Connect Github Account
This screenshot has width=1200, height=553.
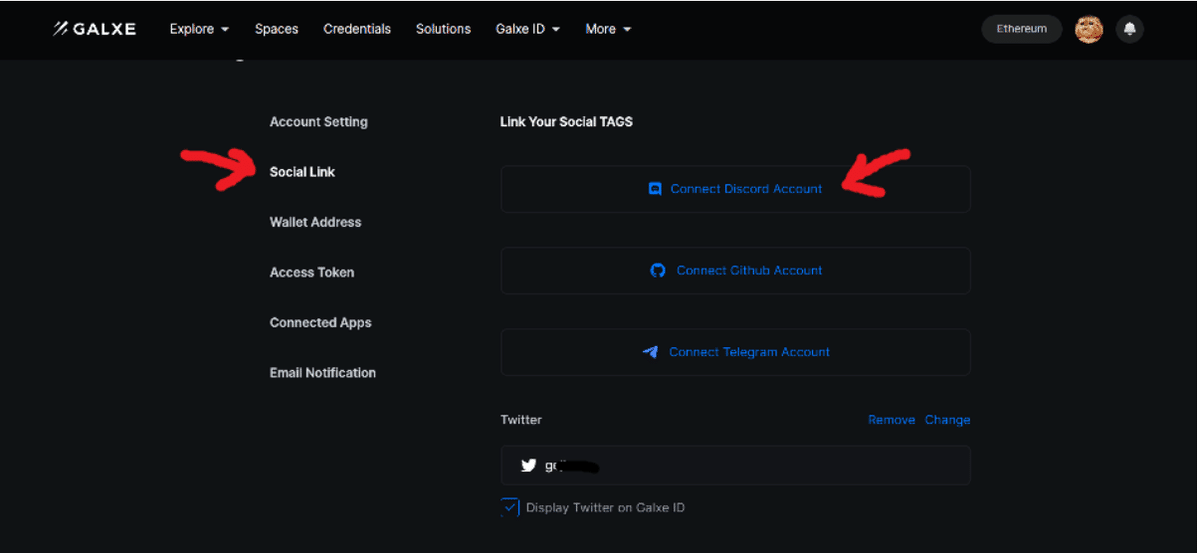(736, 271)
